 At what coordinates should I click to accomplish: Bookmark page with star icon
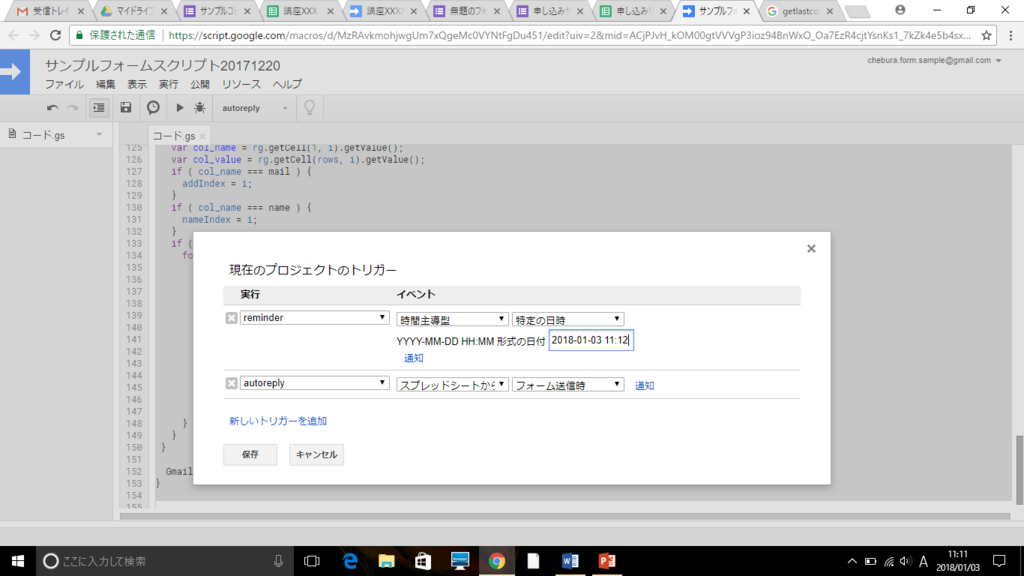[986, 35]
